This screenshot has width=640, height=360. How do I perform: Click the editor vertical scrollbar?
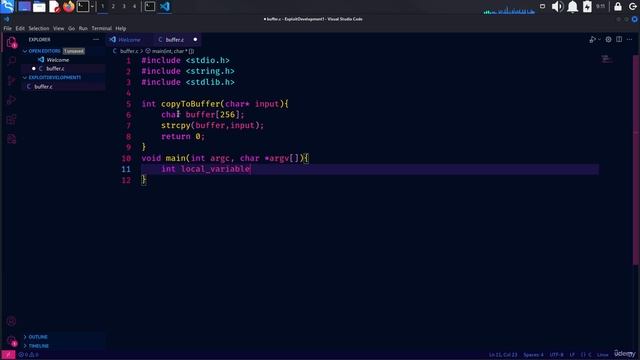[x=636, y=161]
